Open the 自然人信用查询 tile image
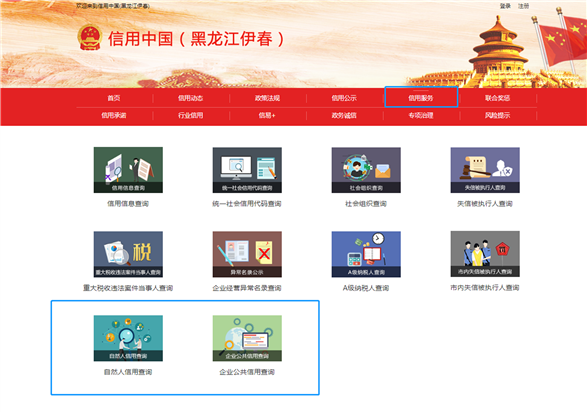Image resolution: width=587 pixels, height=413 pixels. tap(128, 338)
